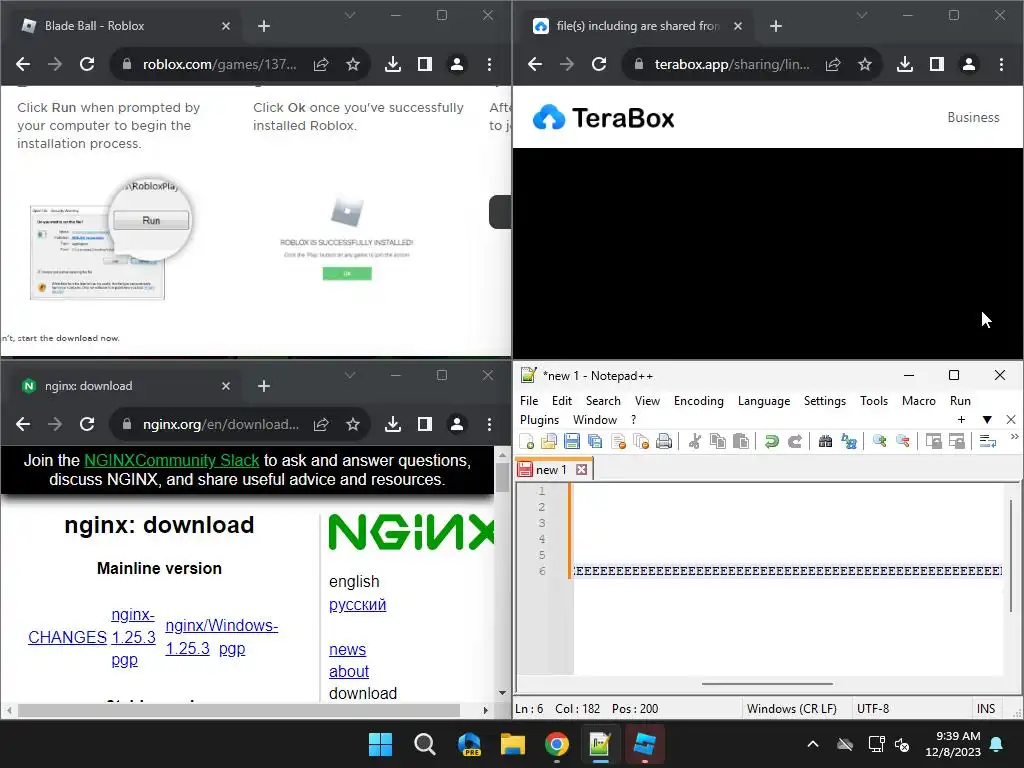The image size is (1024, 768).
Task: Click the Windows (CR LF) status bar field
Action: click(792, 709)
